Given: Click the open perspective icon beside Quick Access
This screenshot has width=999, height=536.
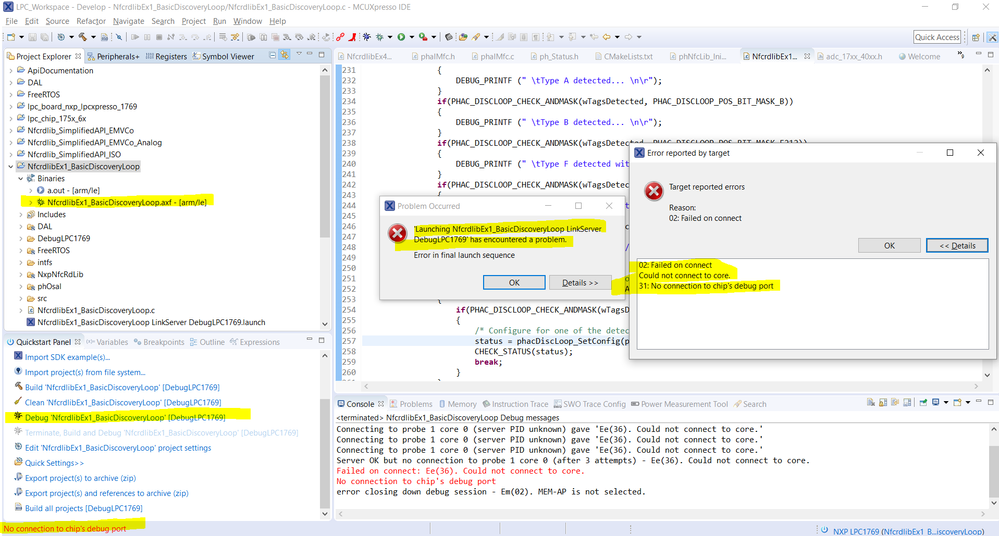Looking at the screenshot, I should 975,38.
